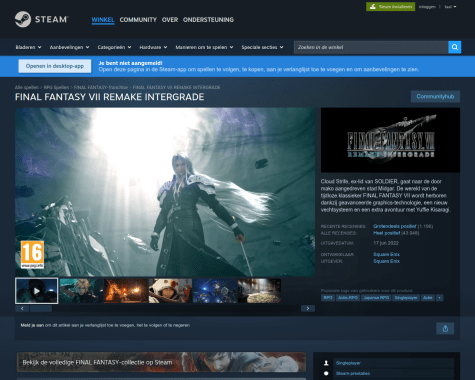475x380 pixels.
Task: Expand the Hardware menu
Action: coord(153,47)
